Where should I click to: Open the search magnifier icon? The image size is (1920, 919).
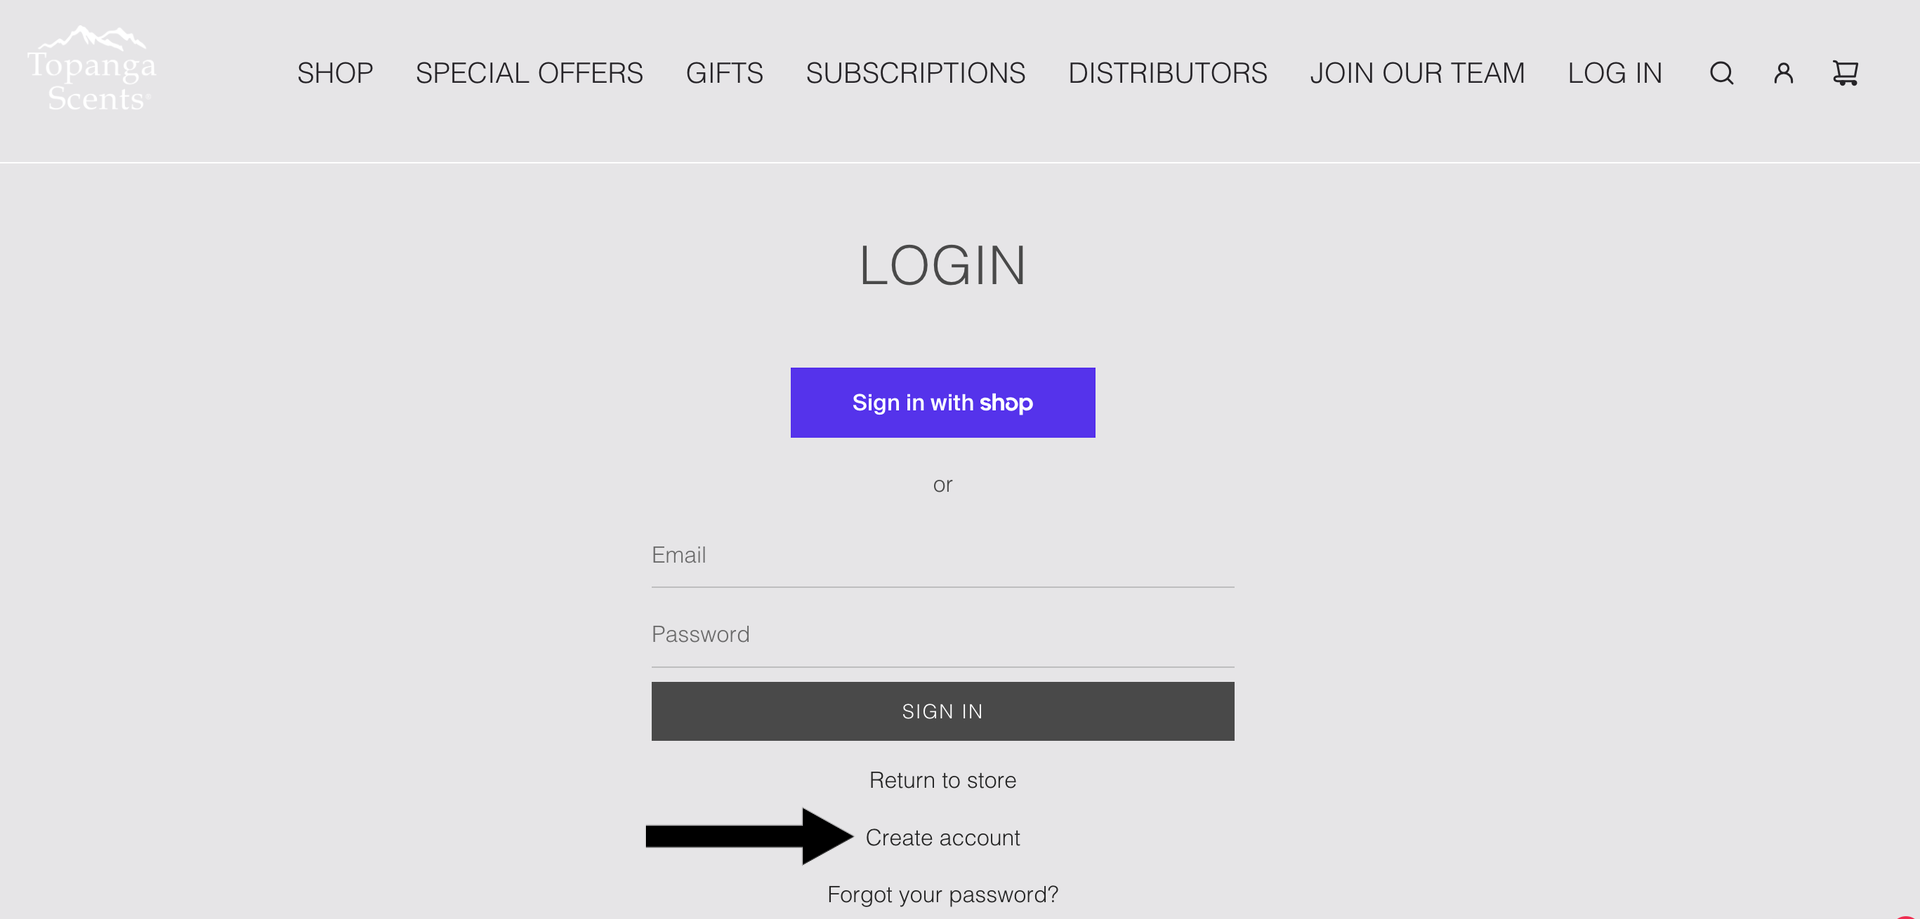1721,73
